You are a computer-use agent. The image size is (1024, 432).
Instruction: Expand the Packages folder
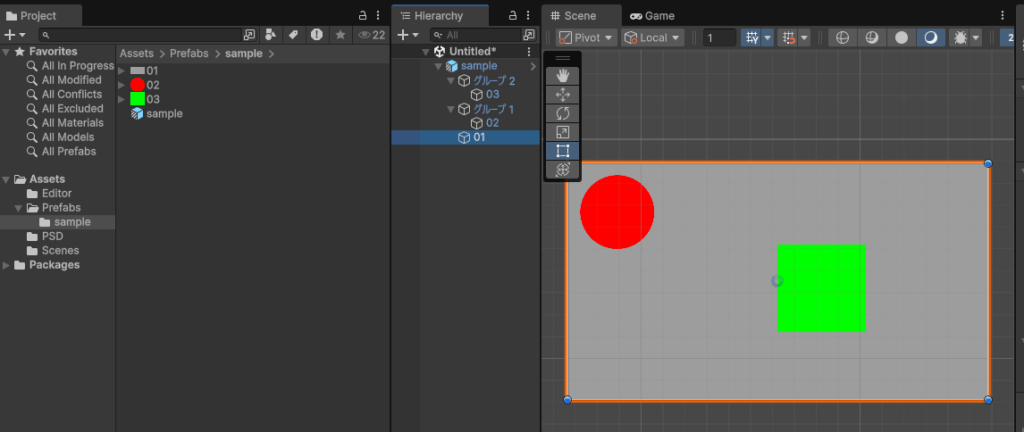7,265
